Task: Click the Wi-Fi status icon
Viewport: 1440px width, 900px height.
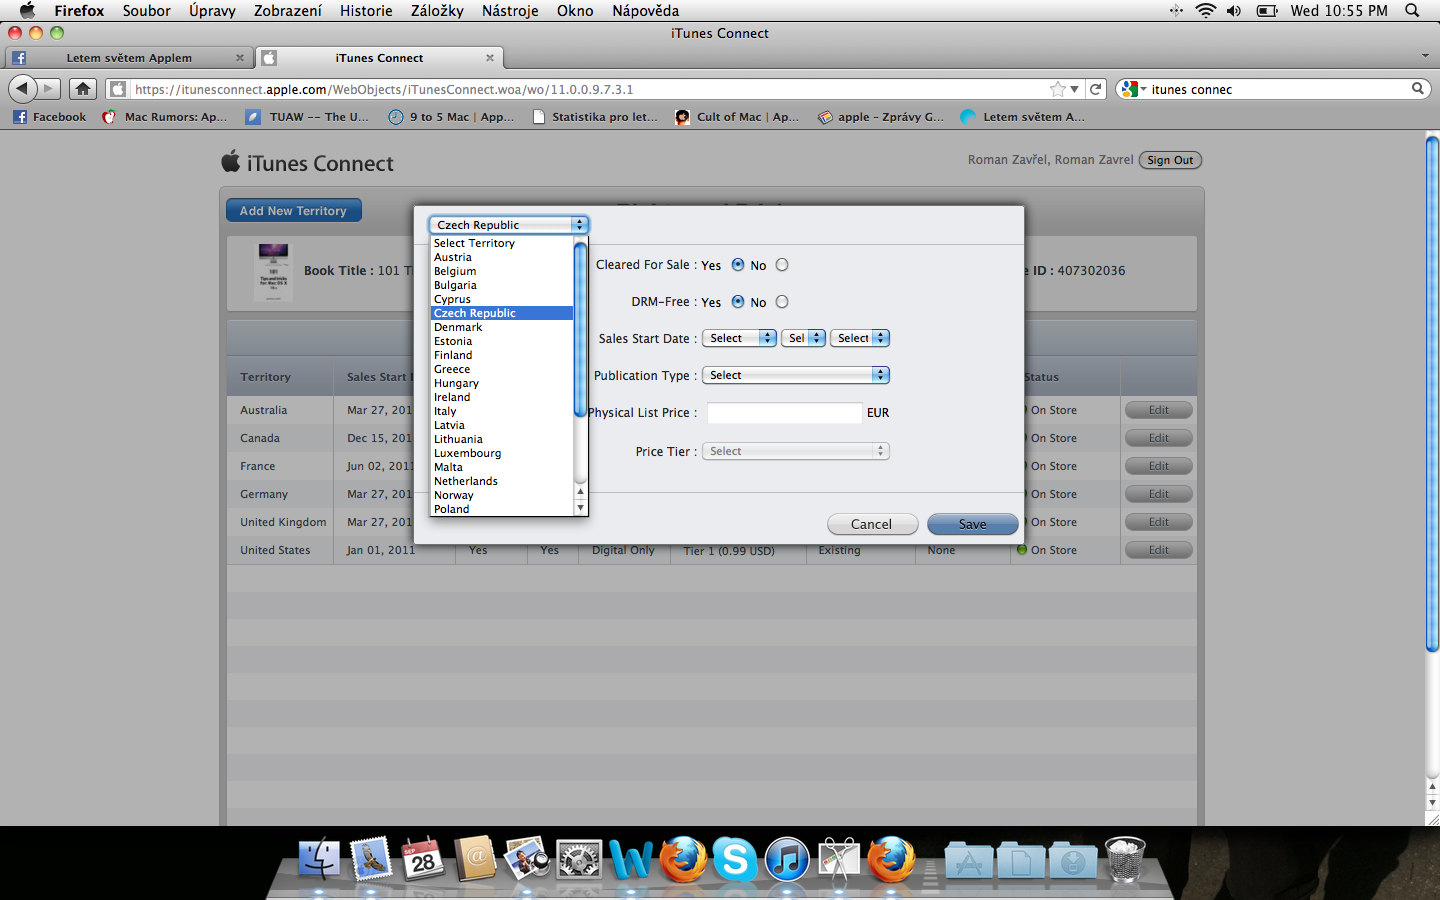Action: pos(1206,10)
